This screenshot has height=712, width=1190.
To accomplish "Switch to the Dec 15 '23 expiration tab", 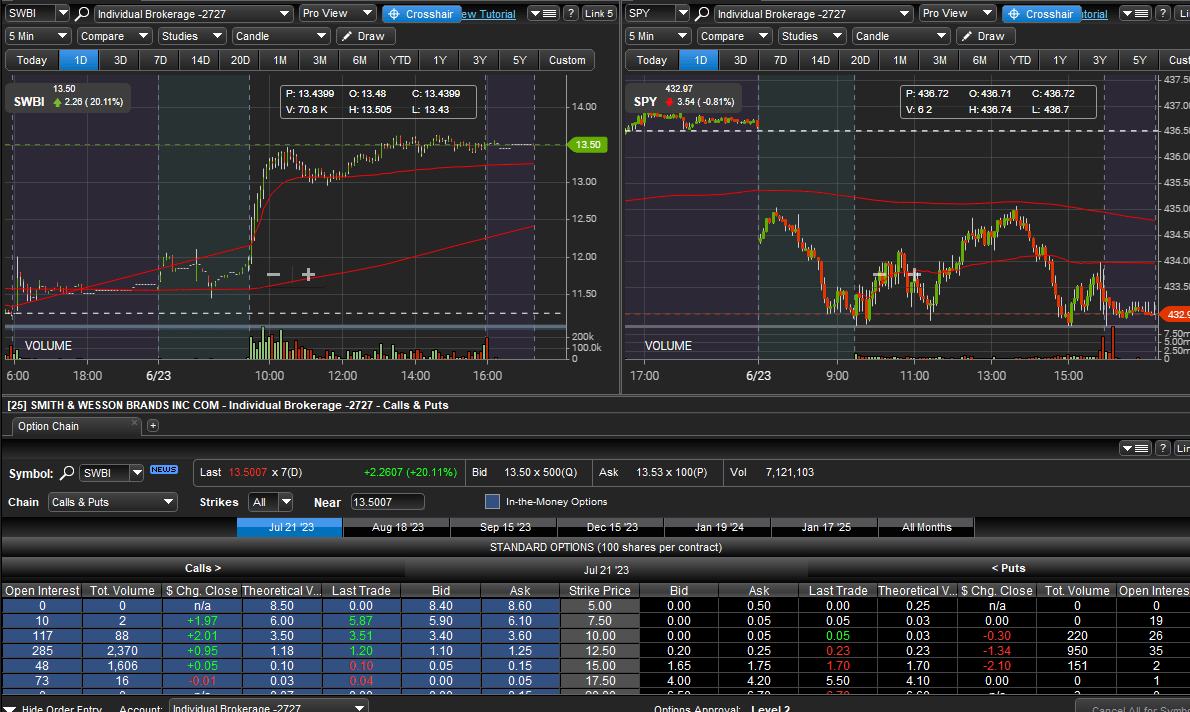I will tap(611, 527).
